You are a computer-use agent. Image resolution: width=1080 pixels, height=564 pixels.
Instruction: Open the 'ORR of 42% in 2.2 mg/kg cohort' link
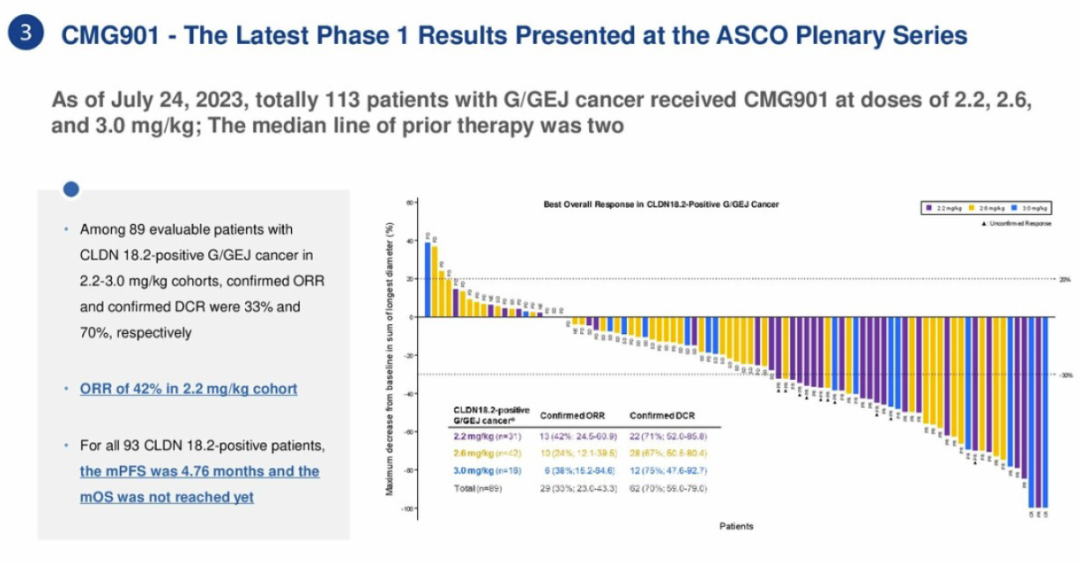coord(188,388)
